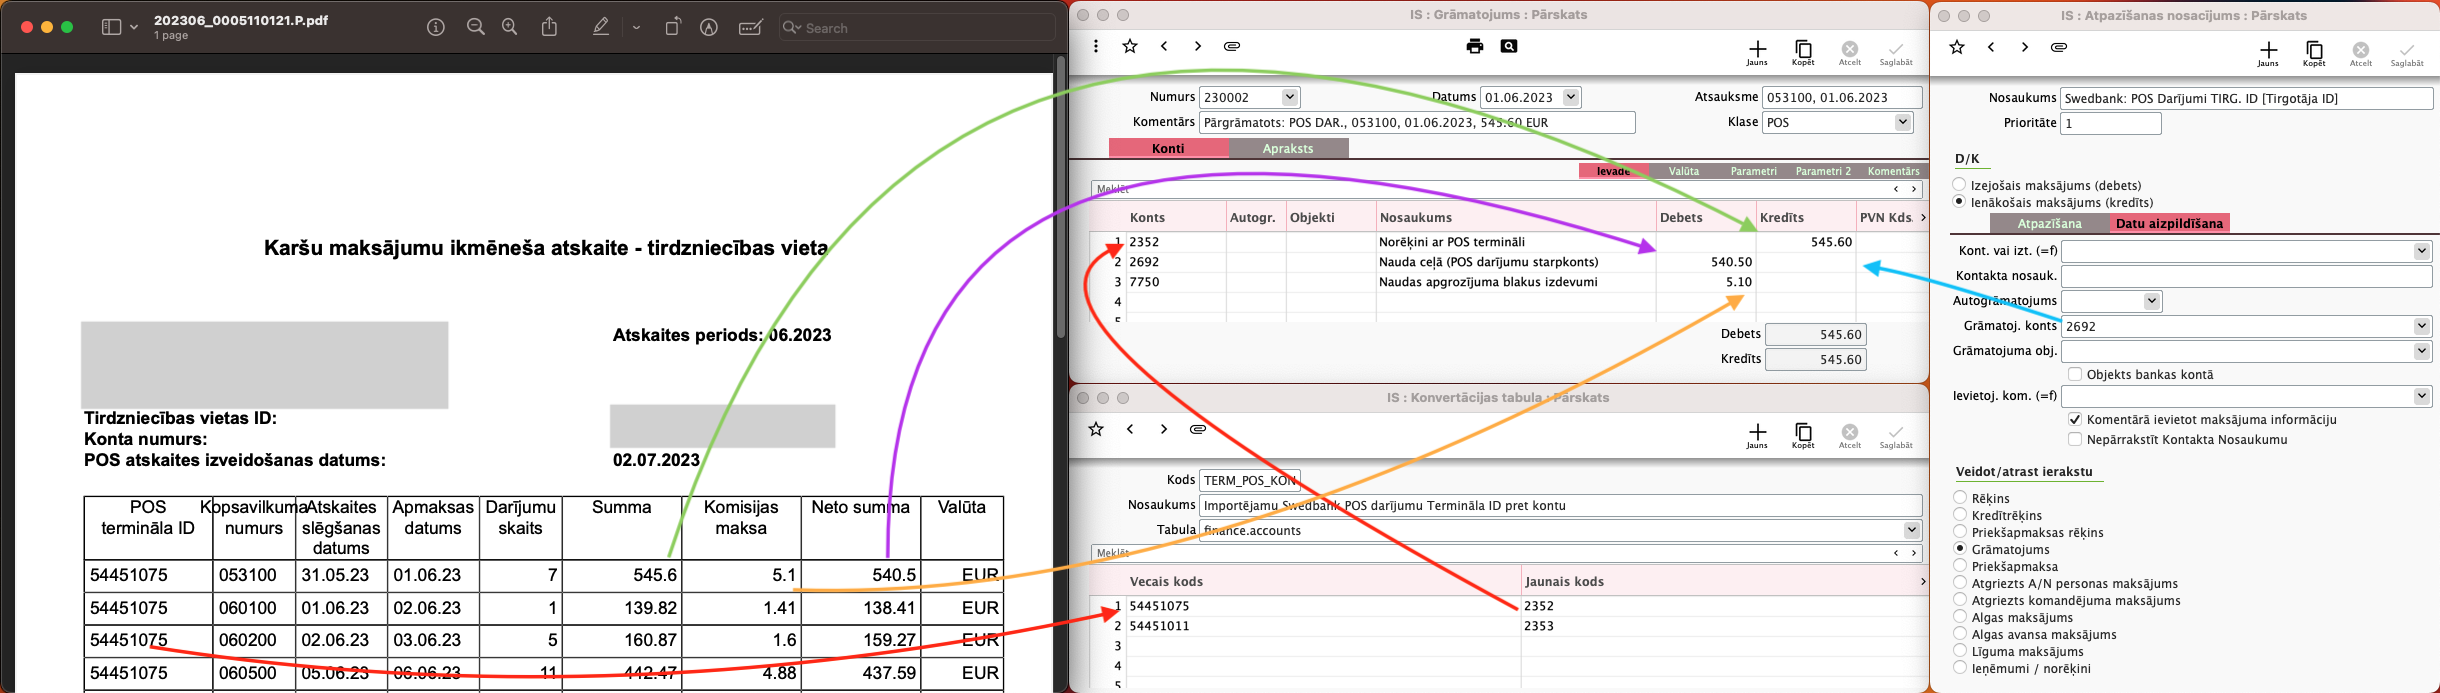Open paperclip attachments in Atpazīšanas nosacījums

coord(2059,47)
